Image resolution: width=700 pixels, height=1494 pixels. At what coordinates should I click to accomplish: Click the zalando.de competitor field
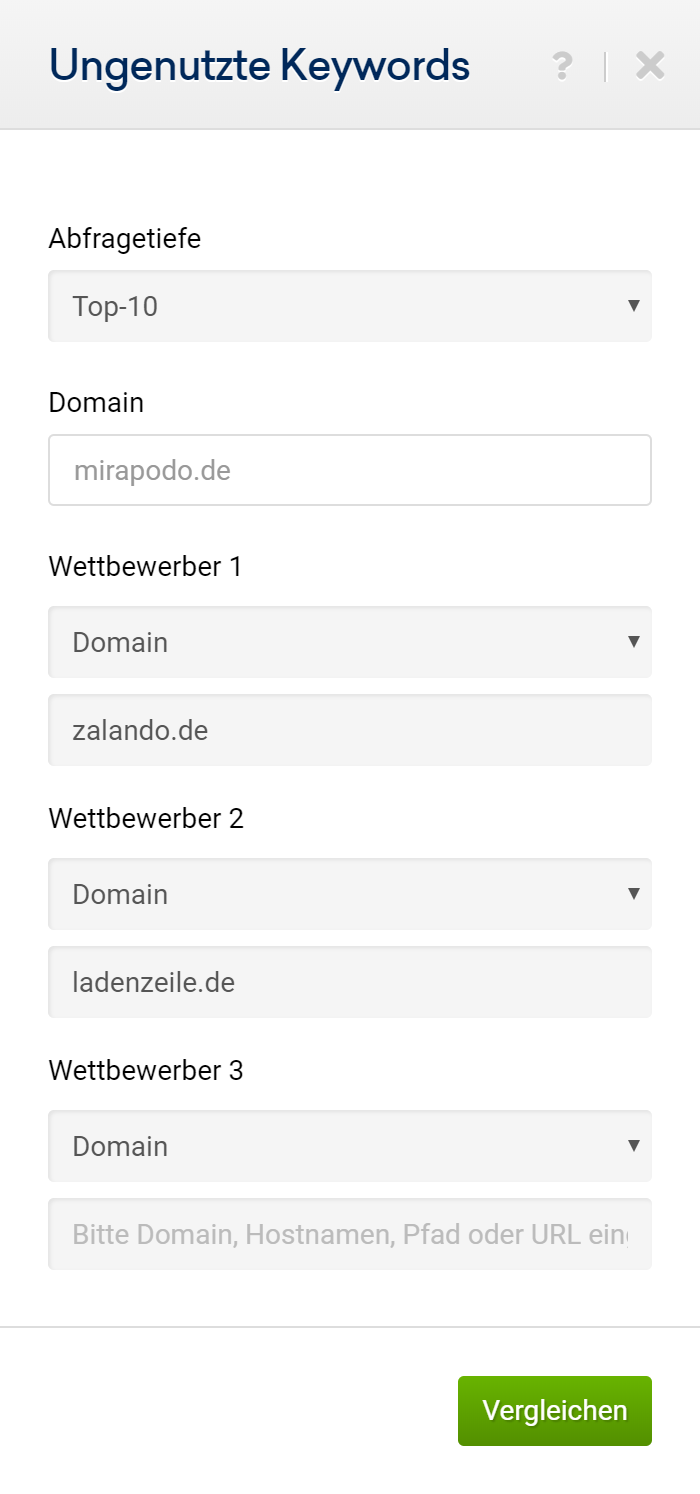click(350, 730)
